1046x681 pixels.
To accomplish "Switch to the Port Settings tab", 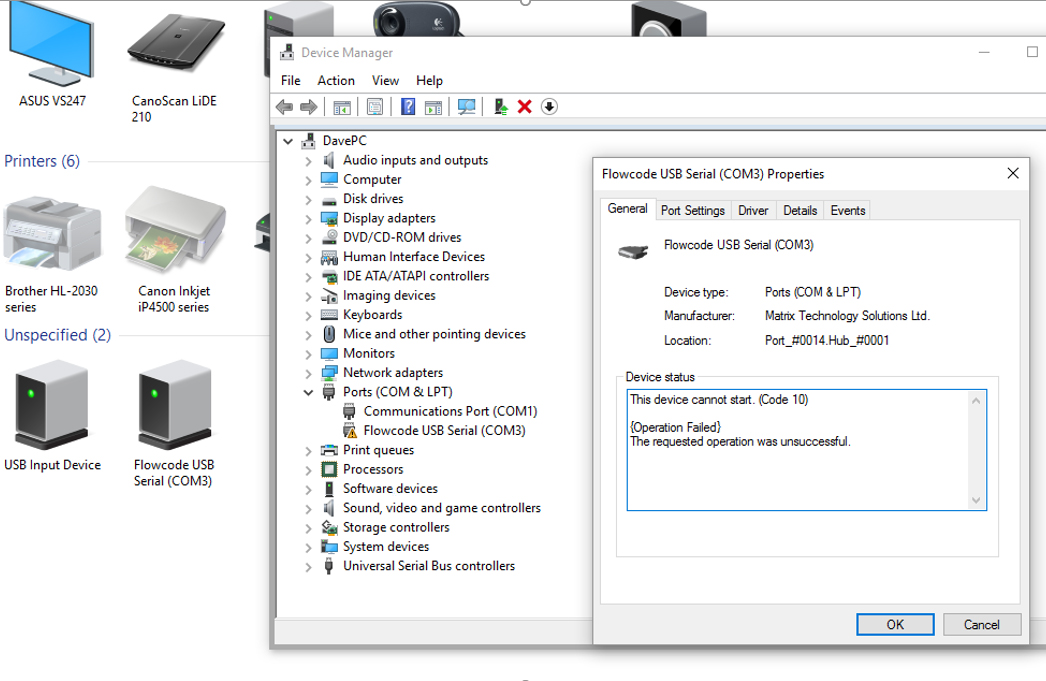I will (x=693, y=211).
